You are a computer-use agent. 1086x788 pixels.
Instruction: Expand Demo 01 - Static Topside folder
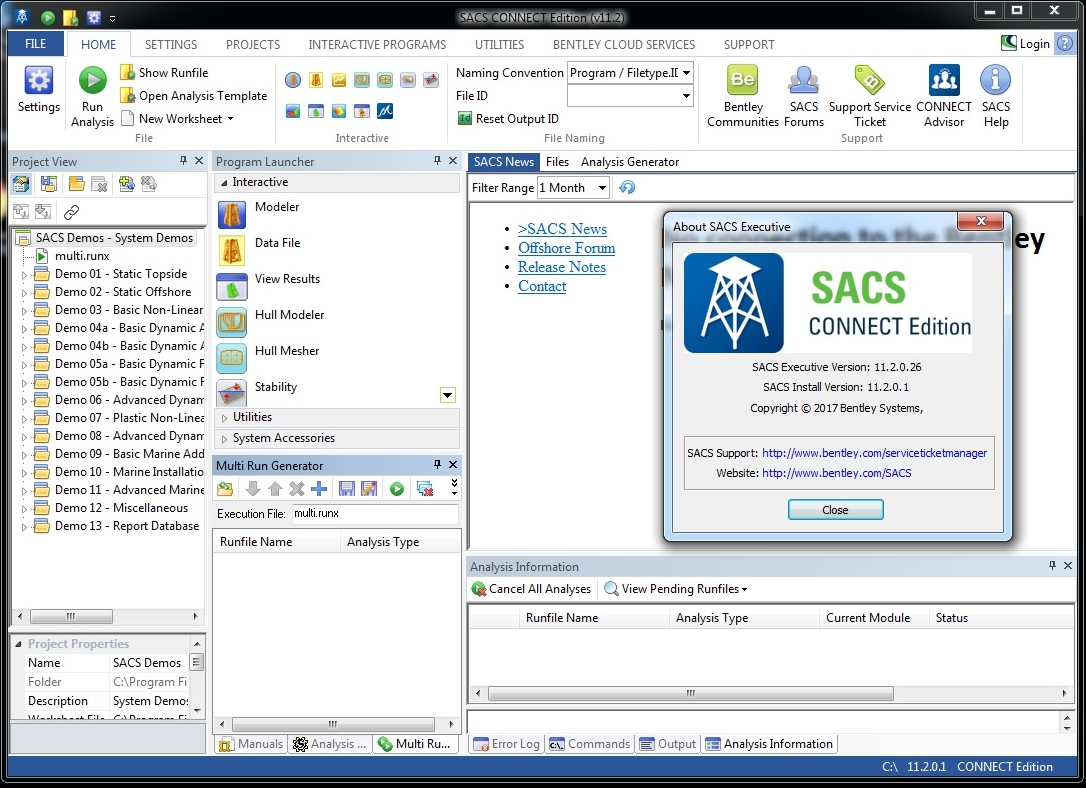(x=24, y=274)
